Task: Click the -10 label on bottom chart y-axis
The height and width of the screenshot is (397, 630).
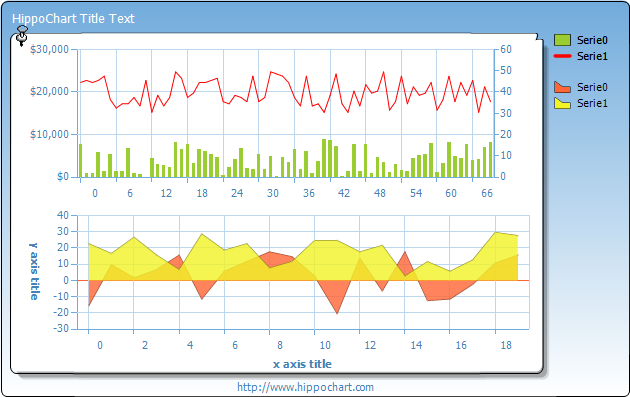Action: point(61,296)
